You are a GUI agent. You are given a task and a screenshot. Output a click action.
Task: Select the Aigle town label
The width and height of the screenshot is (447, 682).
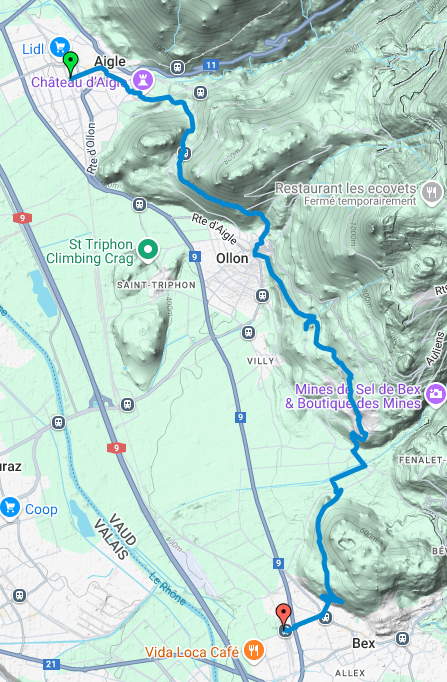pyautogui.click(x=110, y=61)
